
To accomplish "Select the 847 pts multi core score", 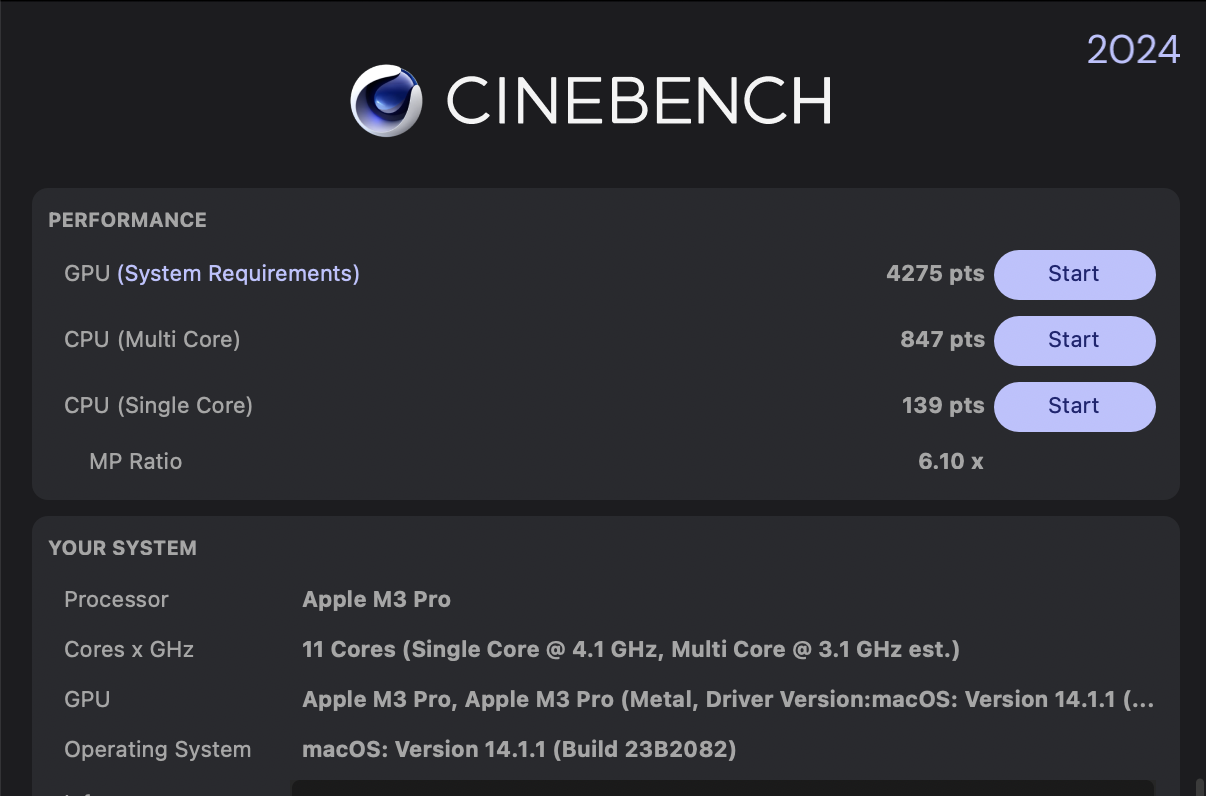I will 942,340.
